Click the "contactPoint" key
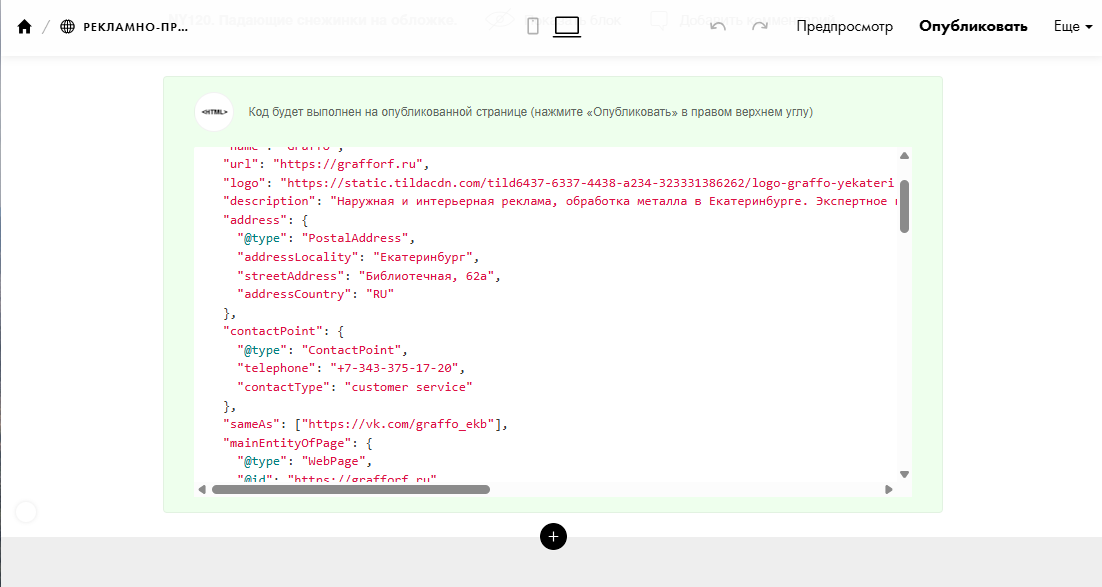The height and width of the screenshot is (587, 1102). [273, 331]
